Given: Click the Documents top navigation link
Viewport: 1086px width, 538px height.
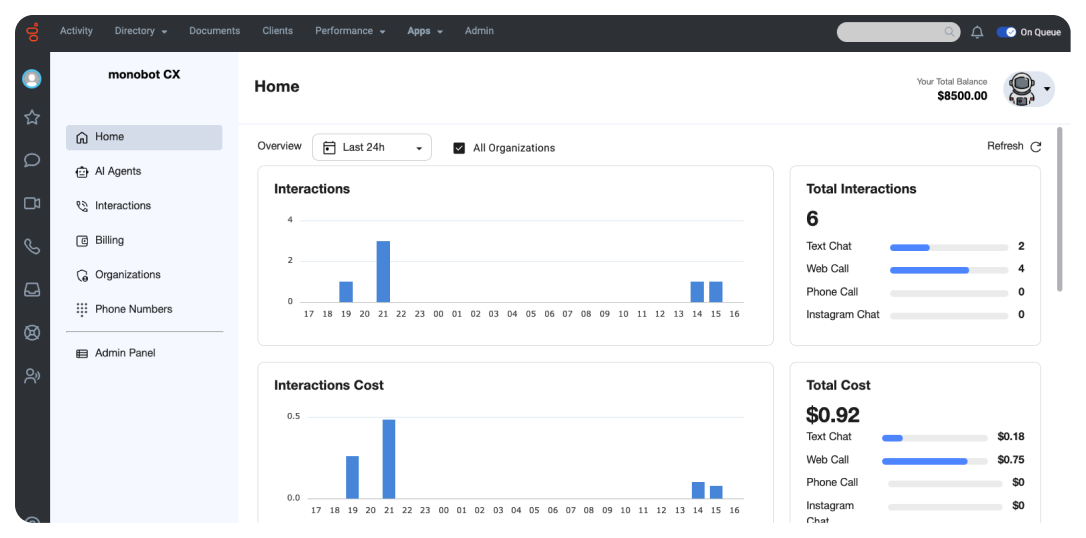Looking at the screenshot, I should (x=215, y=31).
